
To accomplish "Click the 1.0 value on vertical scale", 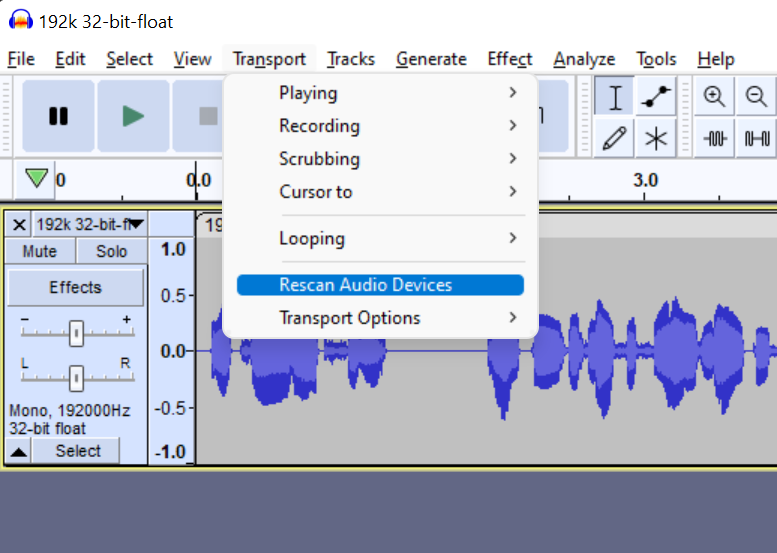I will [x=173, y=249].
